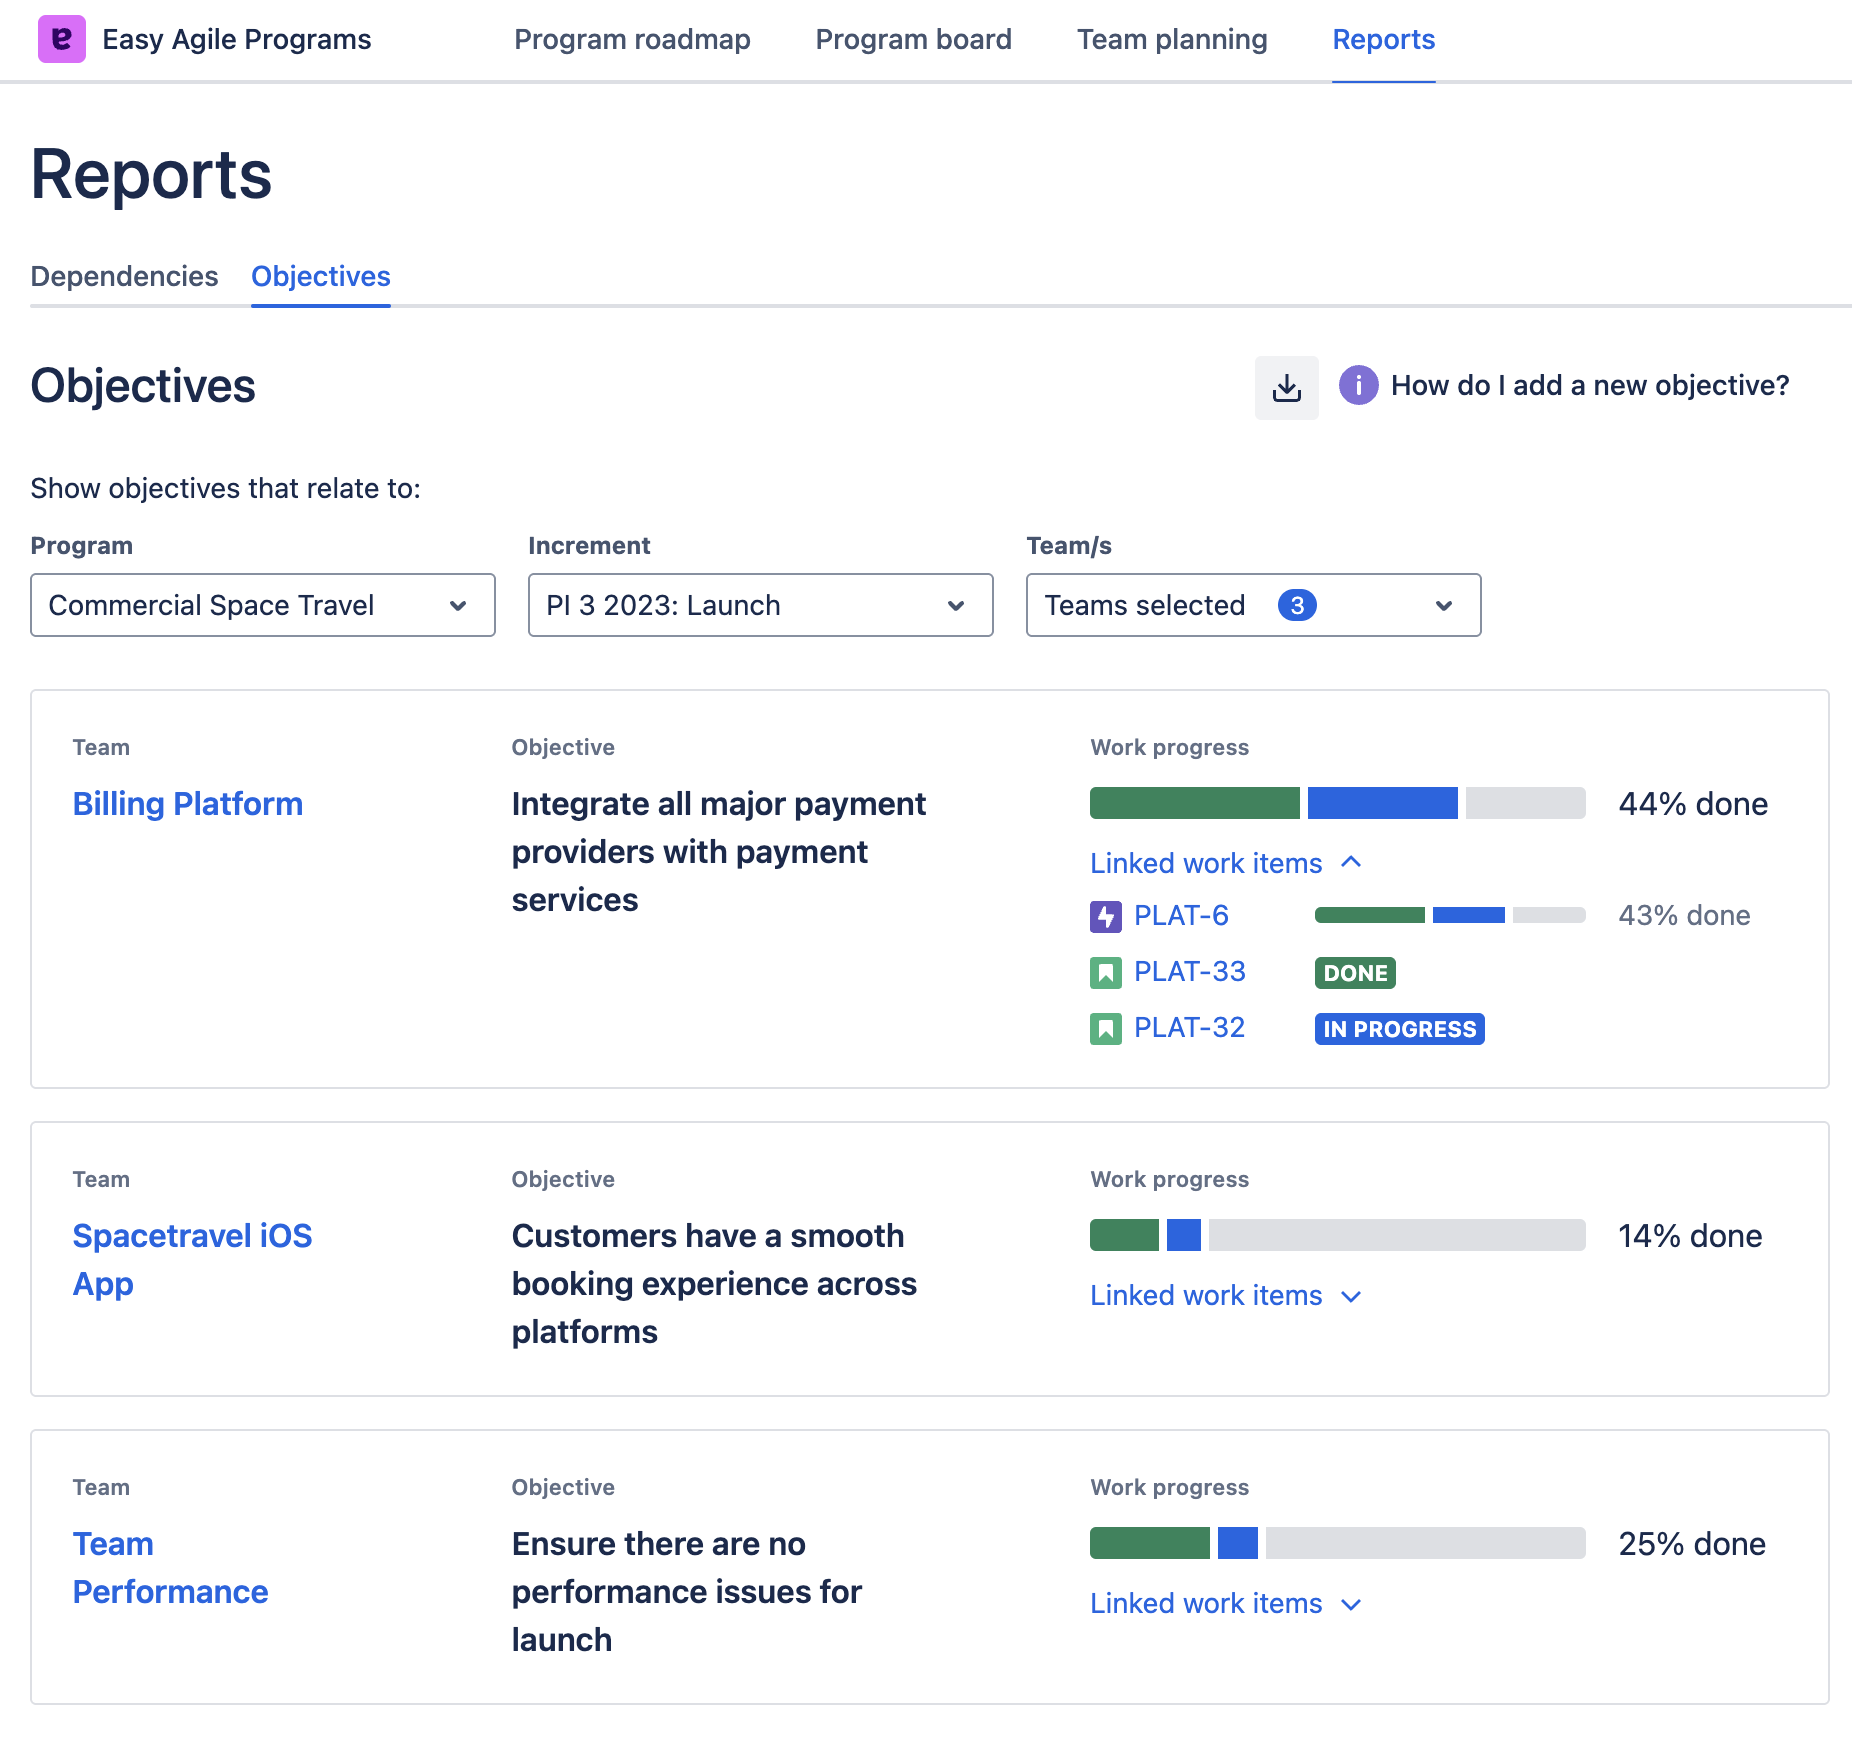Open the Program dropdown showing Commercial Space Travel
Viewport: 1852px width, 1740px height.
262,605
